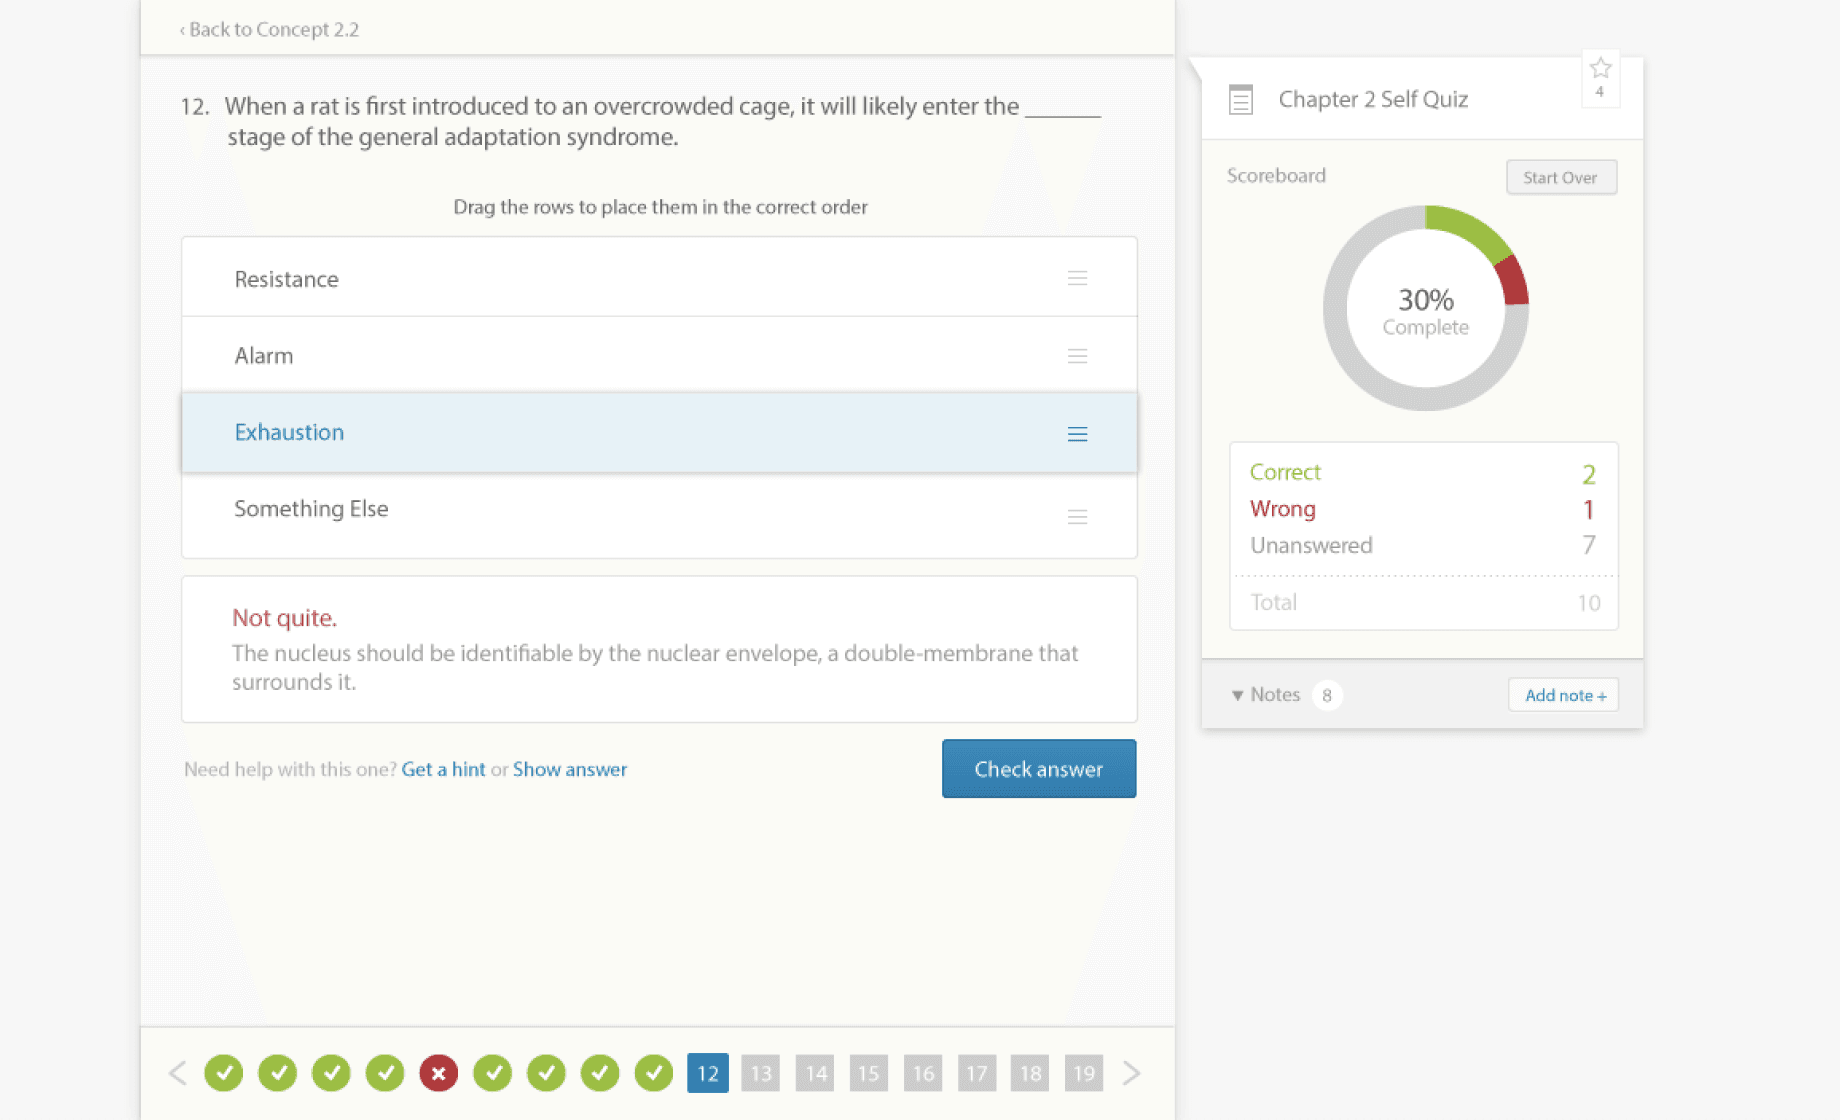Click the star favorite icon
The height and width of the screenshot is (1120, 1840).
click(1600, 69)
